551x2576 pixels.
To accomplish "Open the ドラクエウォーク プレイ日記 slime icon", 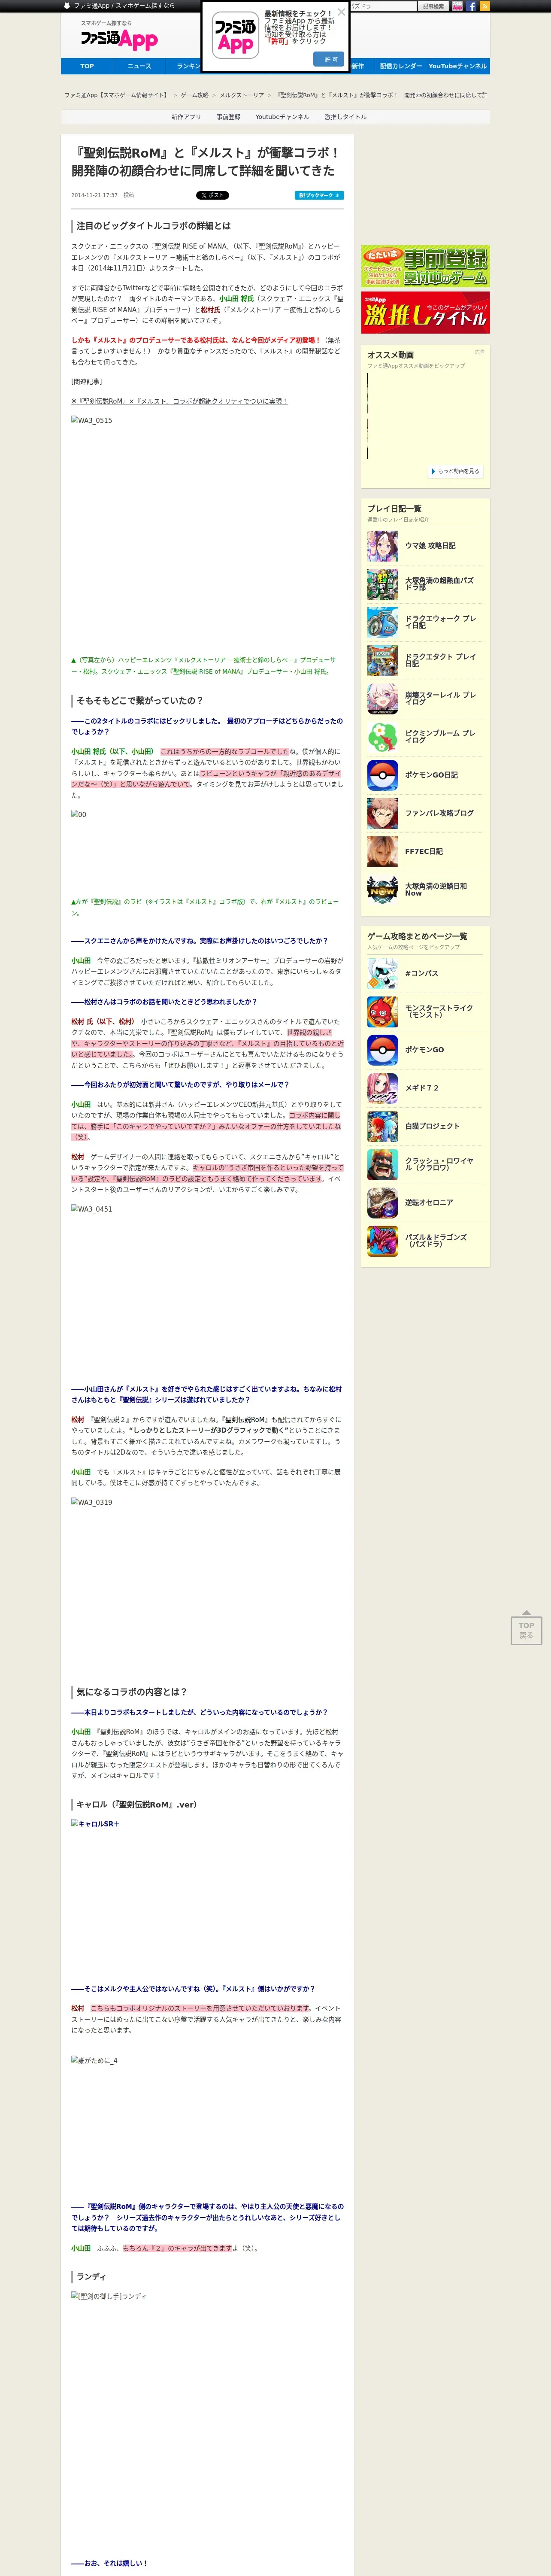I will 382,622.
